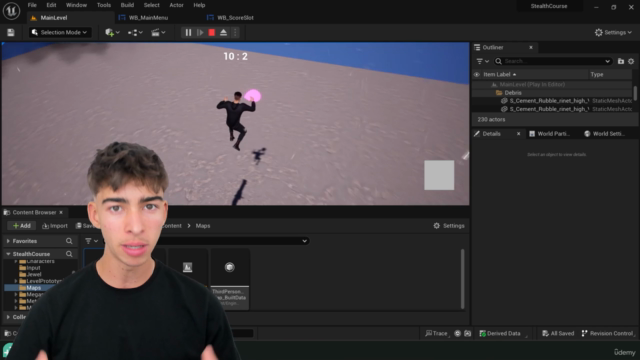Open the Window menu
This screenshot has height=360, width=640.
(76, 5)
